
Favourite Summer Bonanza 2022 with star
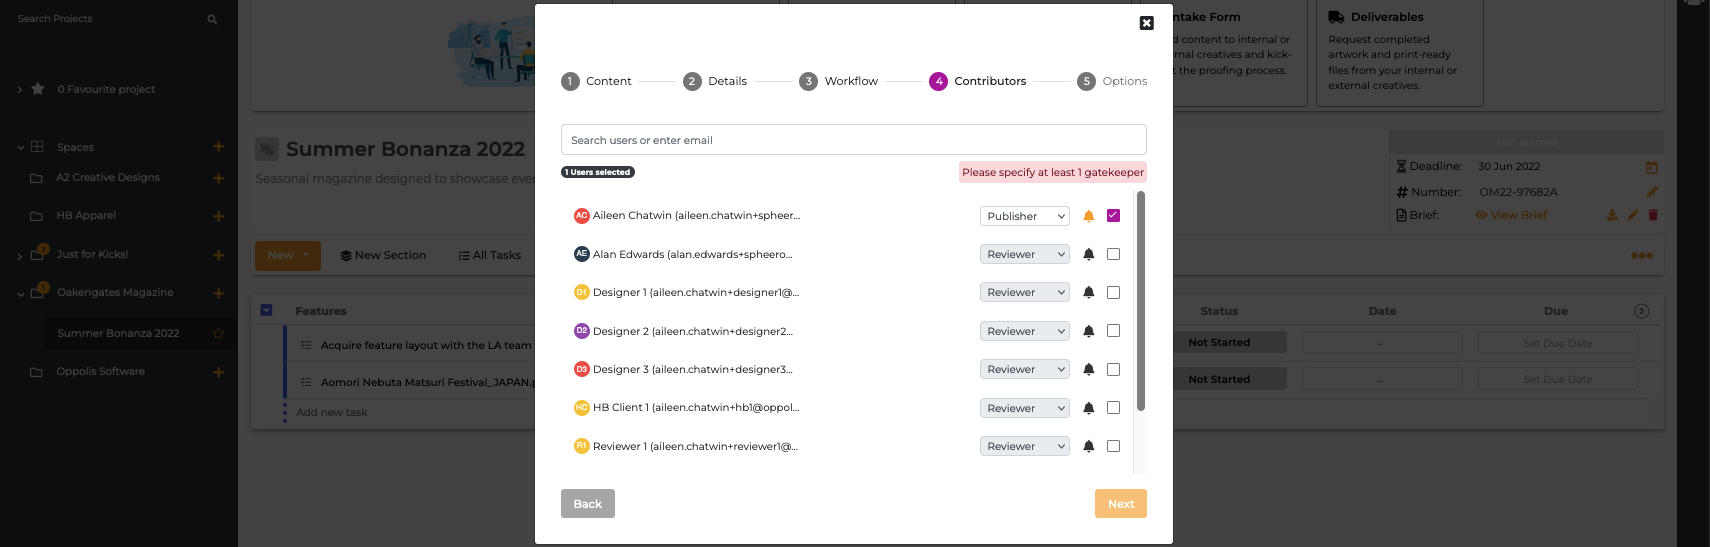(x=219, y=333)
